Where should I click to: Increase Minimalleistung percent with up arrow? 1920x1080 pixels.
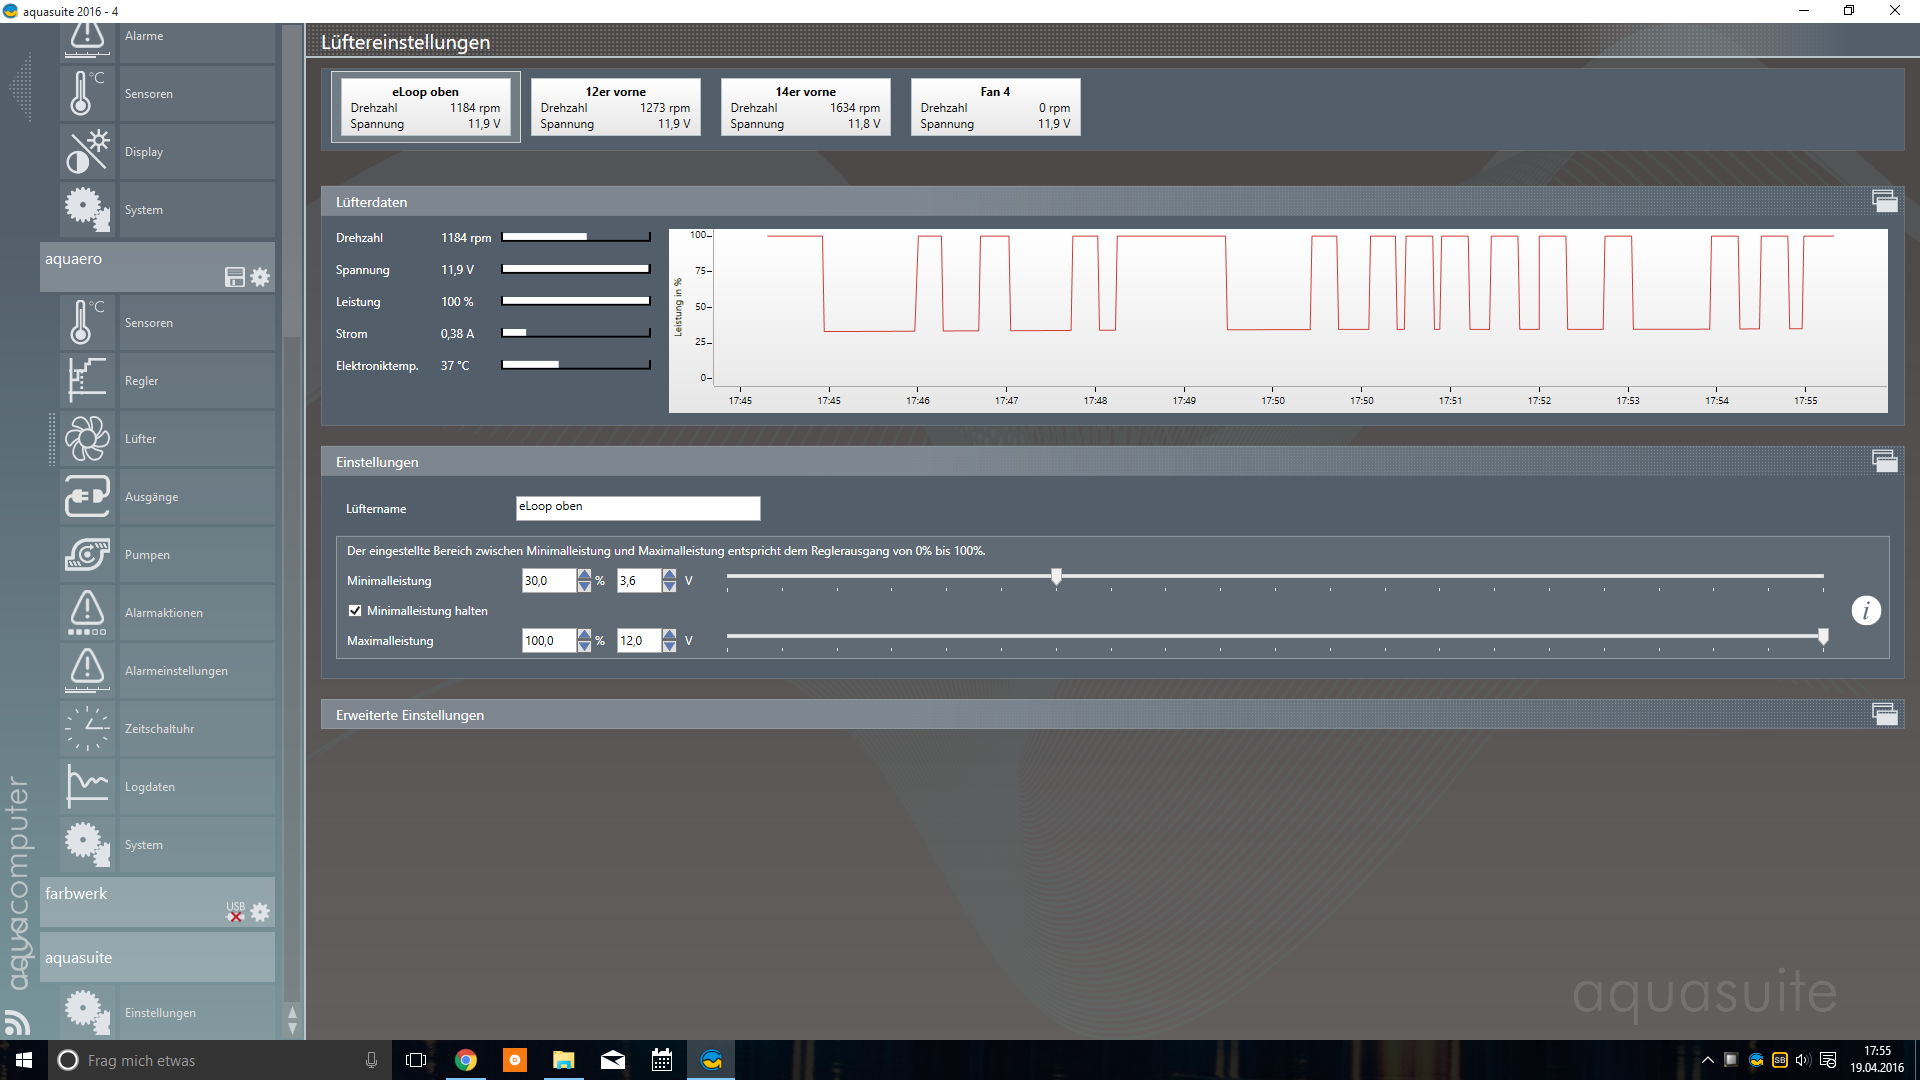tap(584, 575)
